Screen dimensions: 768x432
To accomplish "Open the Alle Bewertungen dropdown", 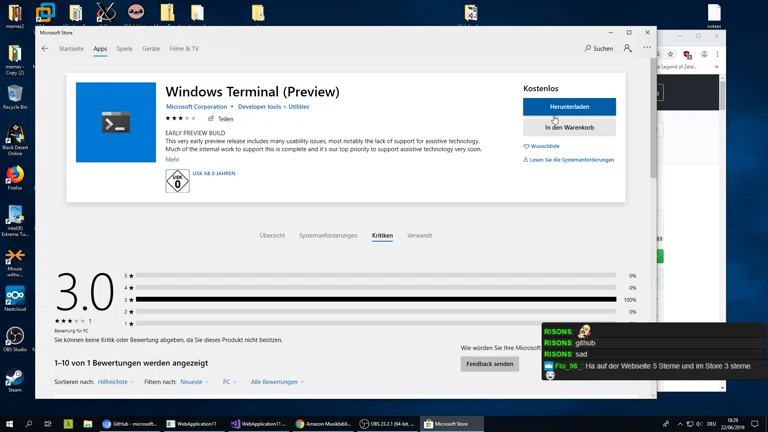I will click(277, 382).
